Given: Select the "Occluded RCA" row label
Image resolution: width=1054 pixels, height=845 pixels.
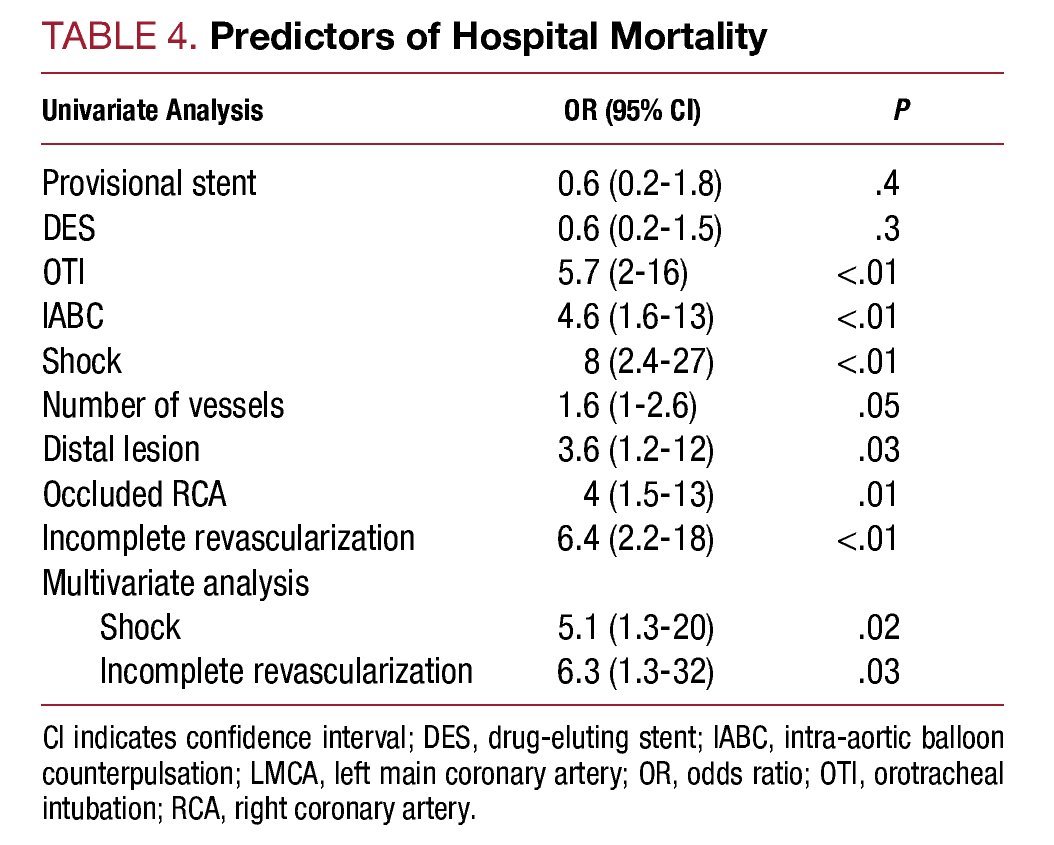Looking at the screenshot, I should [134, 494].
